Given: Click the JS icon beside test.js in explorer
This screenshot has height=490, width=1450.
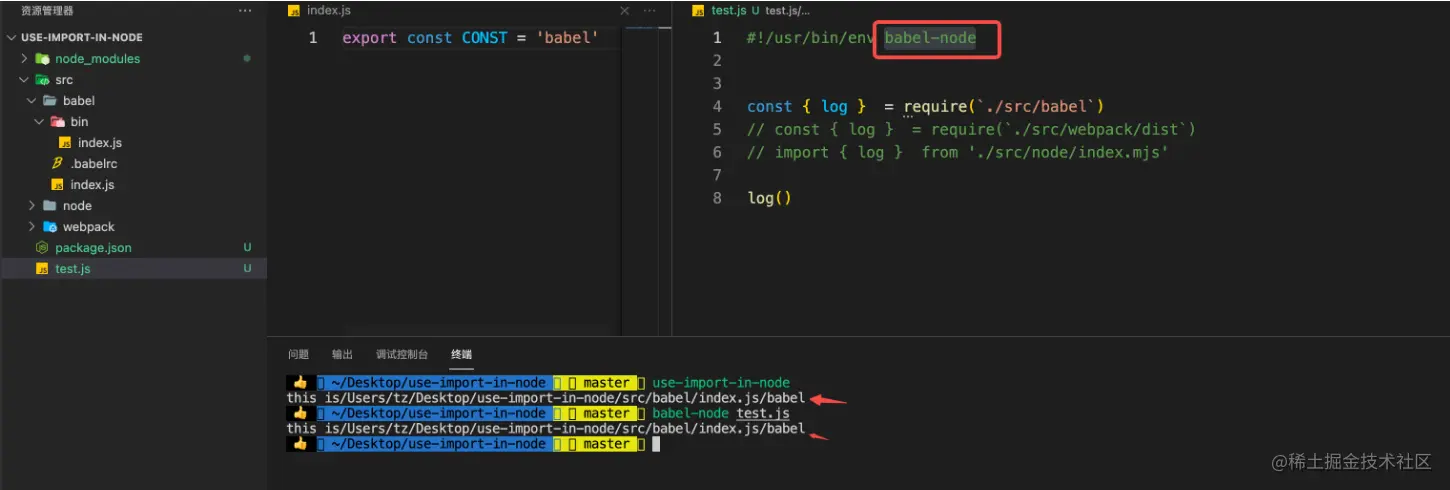Looking at the screenshot, I should point(42,269).
